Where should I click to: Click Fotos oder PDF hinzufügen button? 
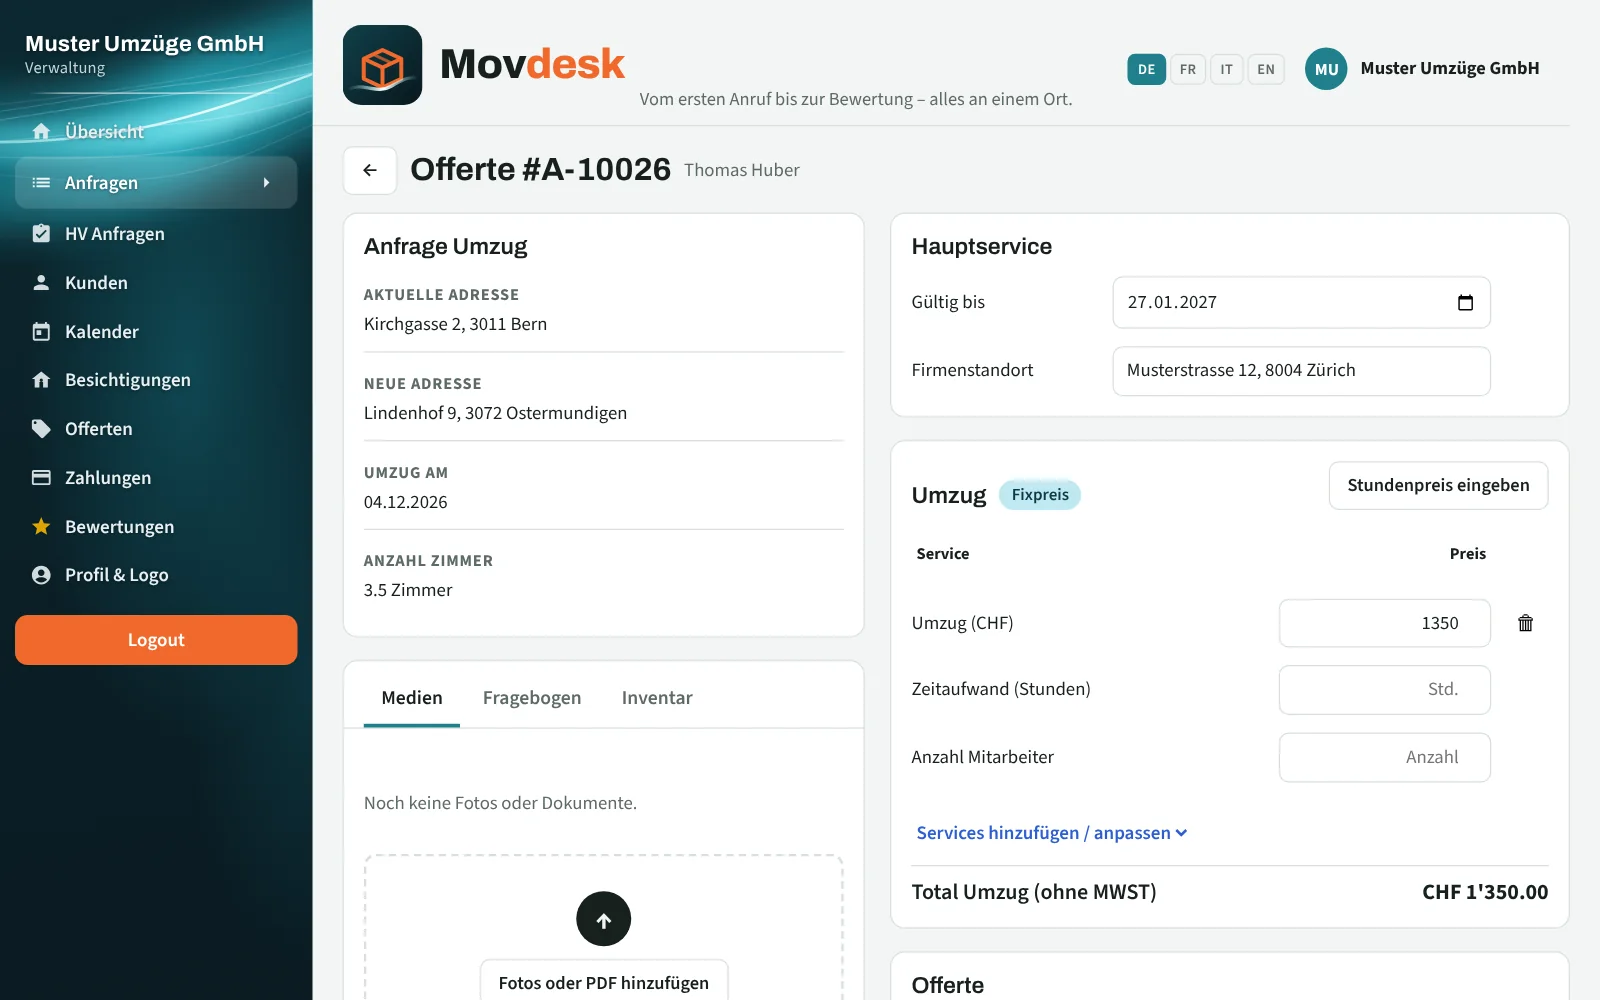click(603, 982)
